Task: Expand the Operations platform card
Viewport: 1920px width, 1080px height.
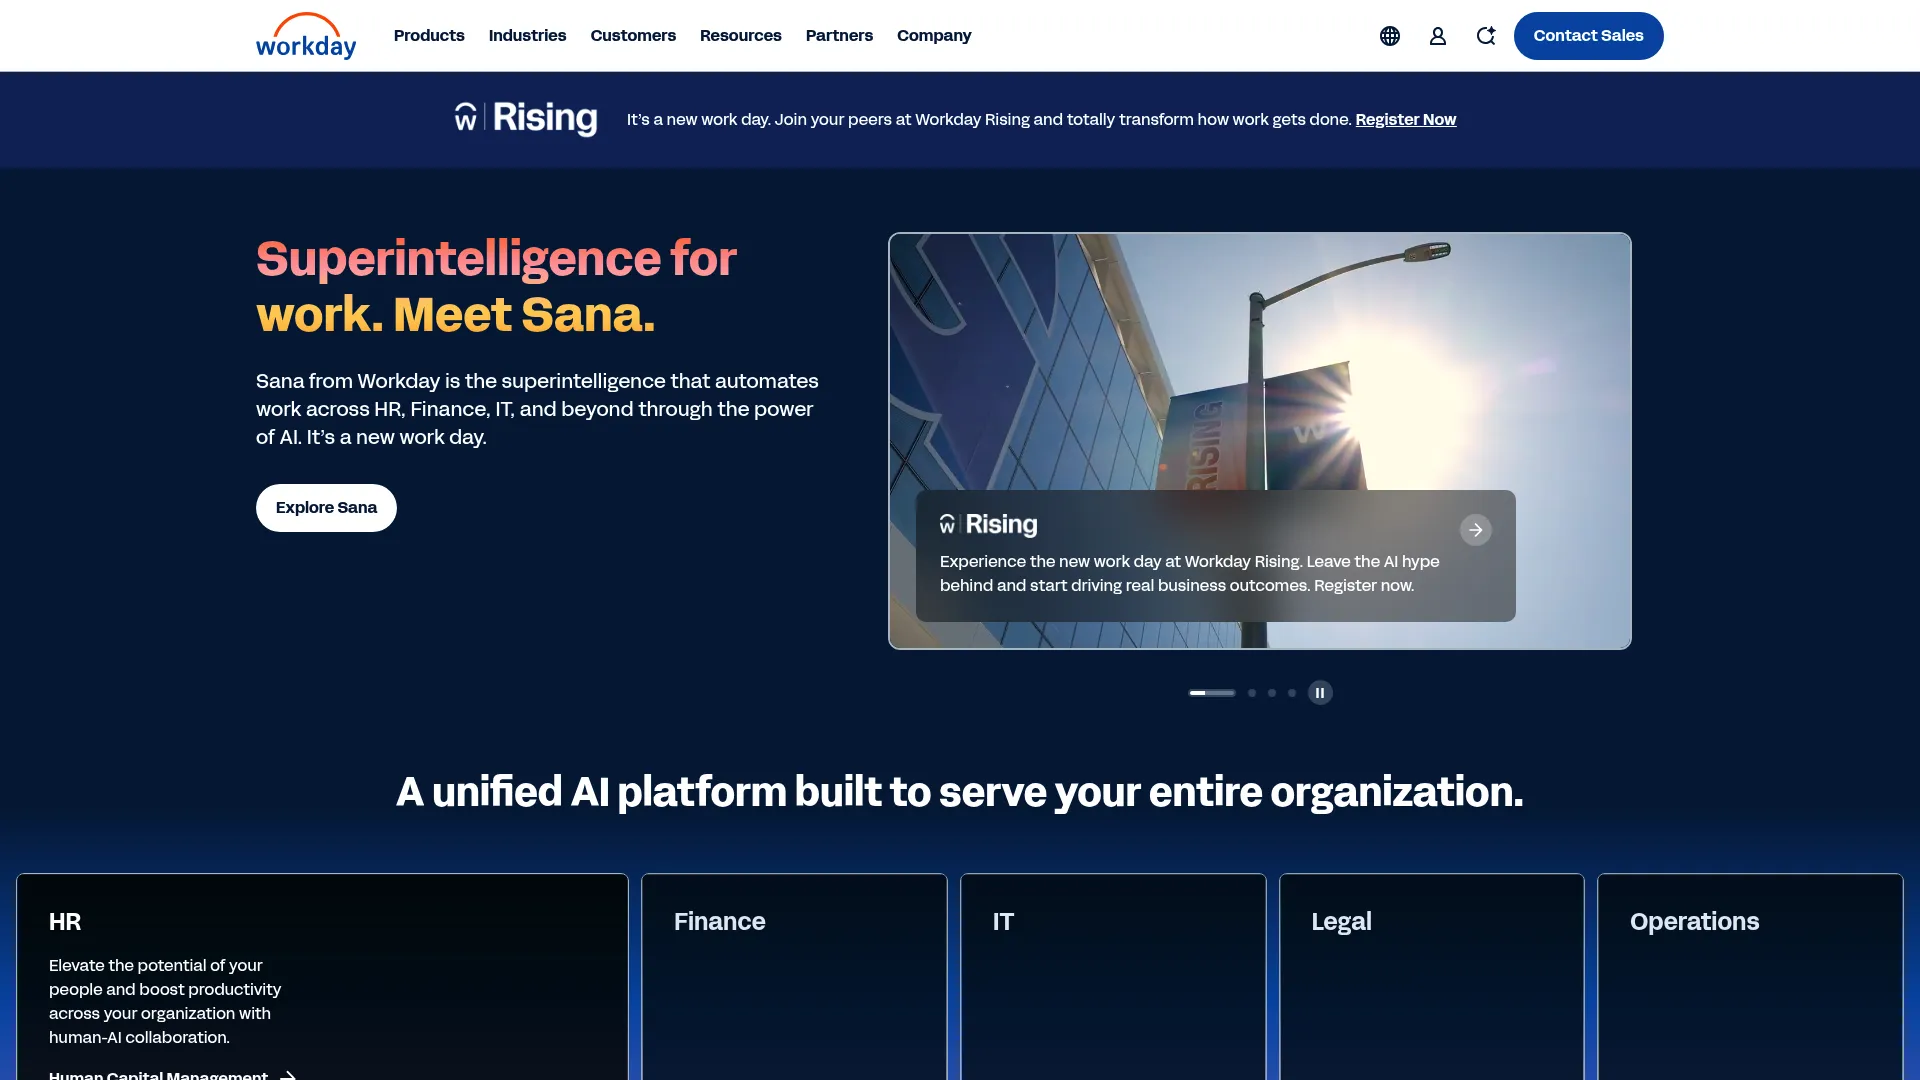Action: 1750,977
